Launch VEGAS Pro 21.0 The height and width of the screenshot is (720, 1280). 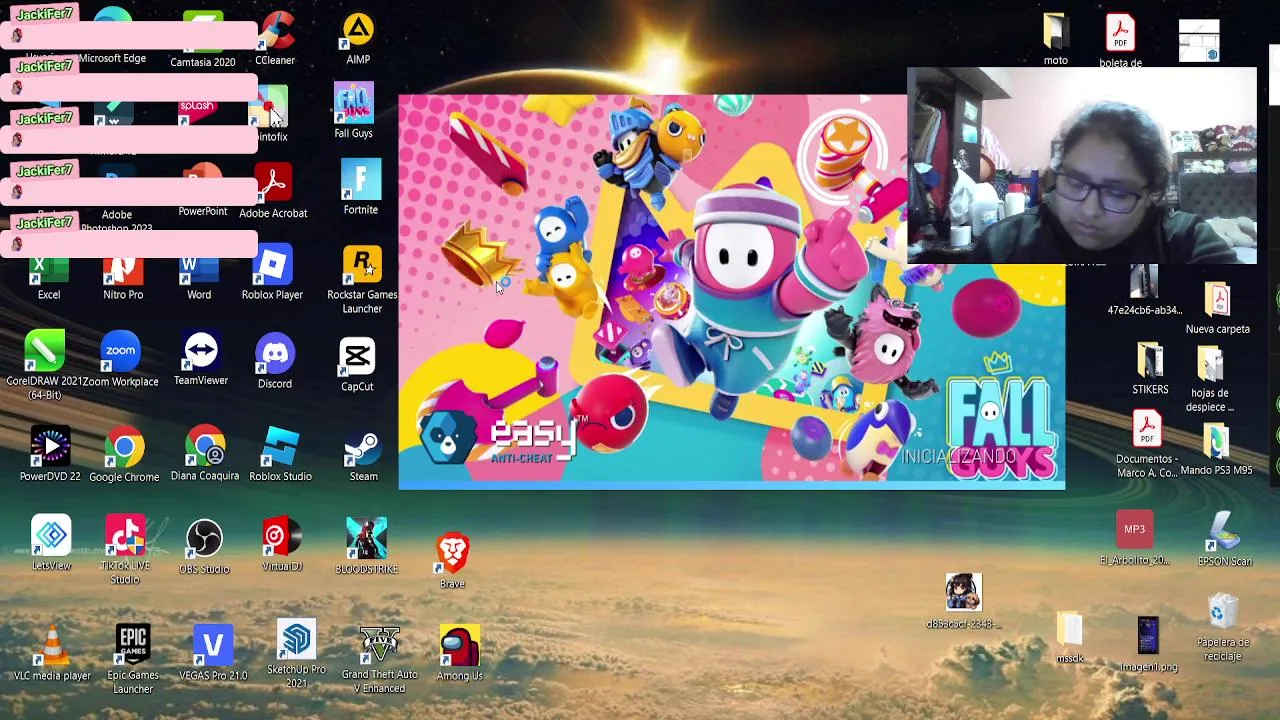tap(213, 654)
